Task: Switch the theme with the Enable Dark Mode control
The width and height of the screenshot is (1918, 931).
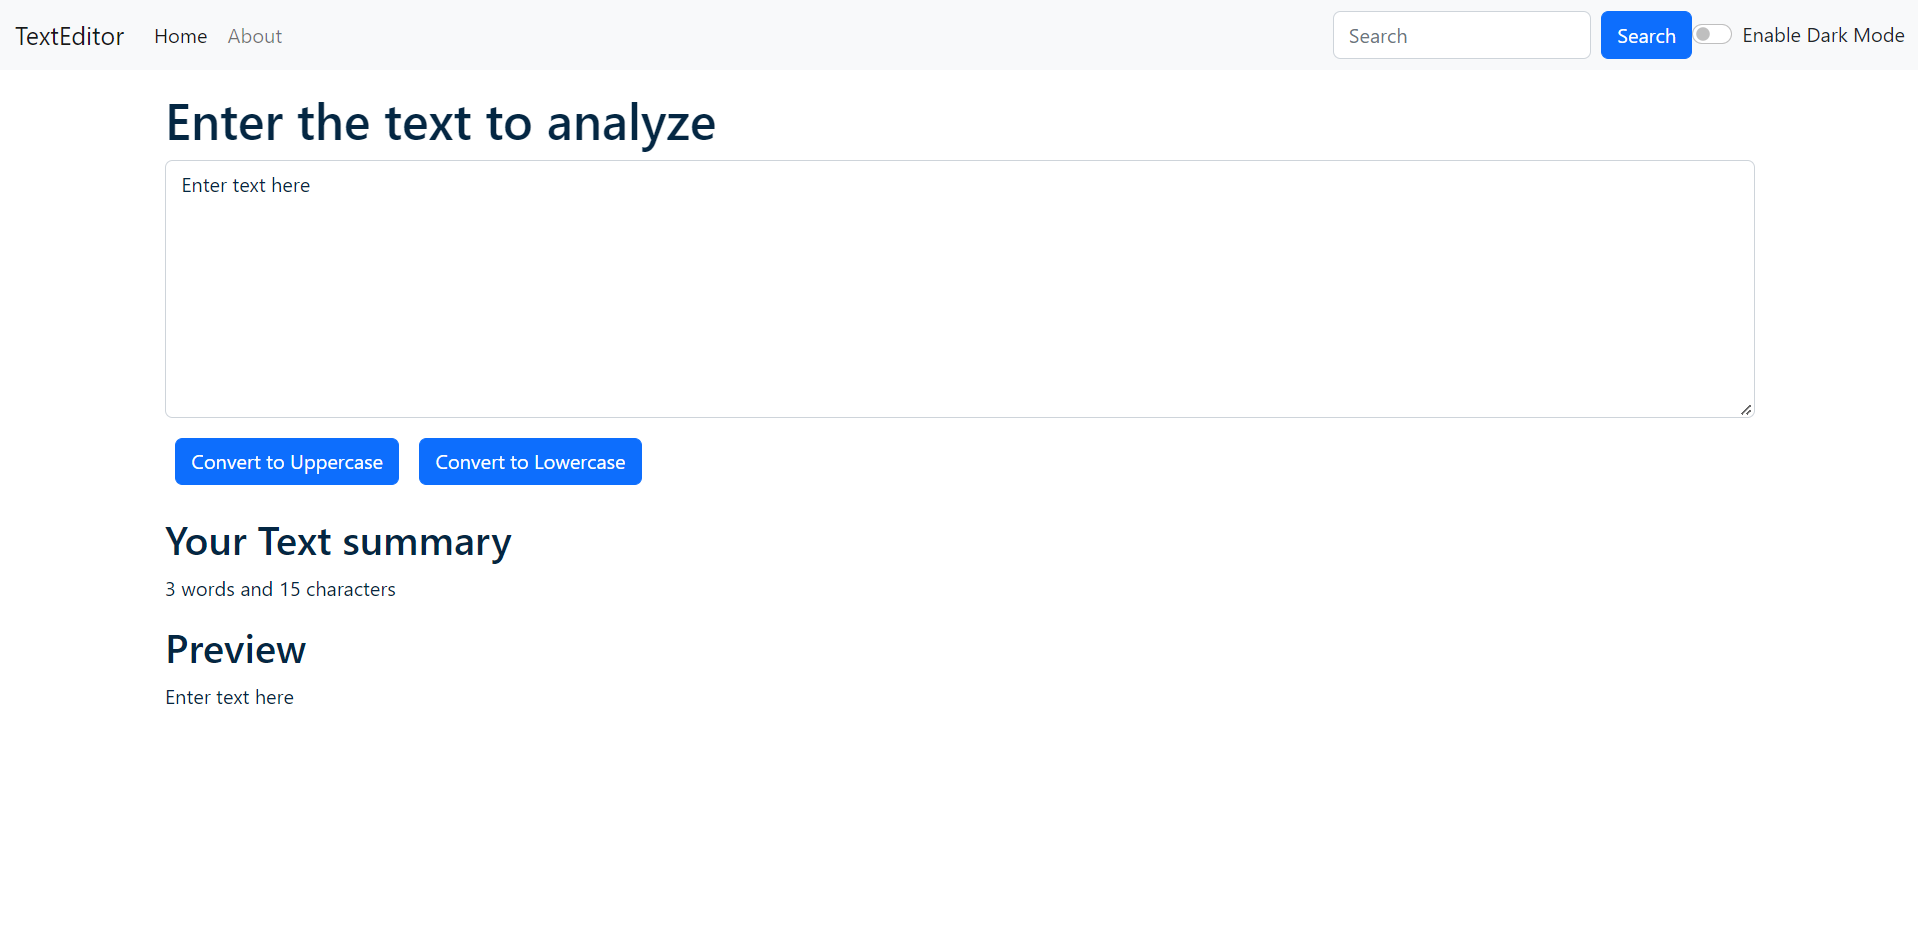Action: coord(1712,34)
